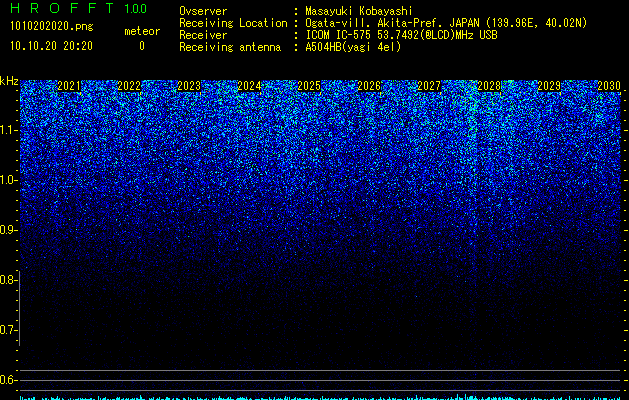Click the 2023 time marker
This screenshot has width=629, height=400.
coord(189,86)
